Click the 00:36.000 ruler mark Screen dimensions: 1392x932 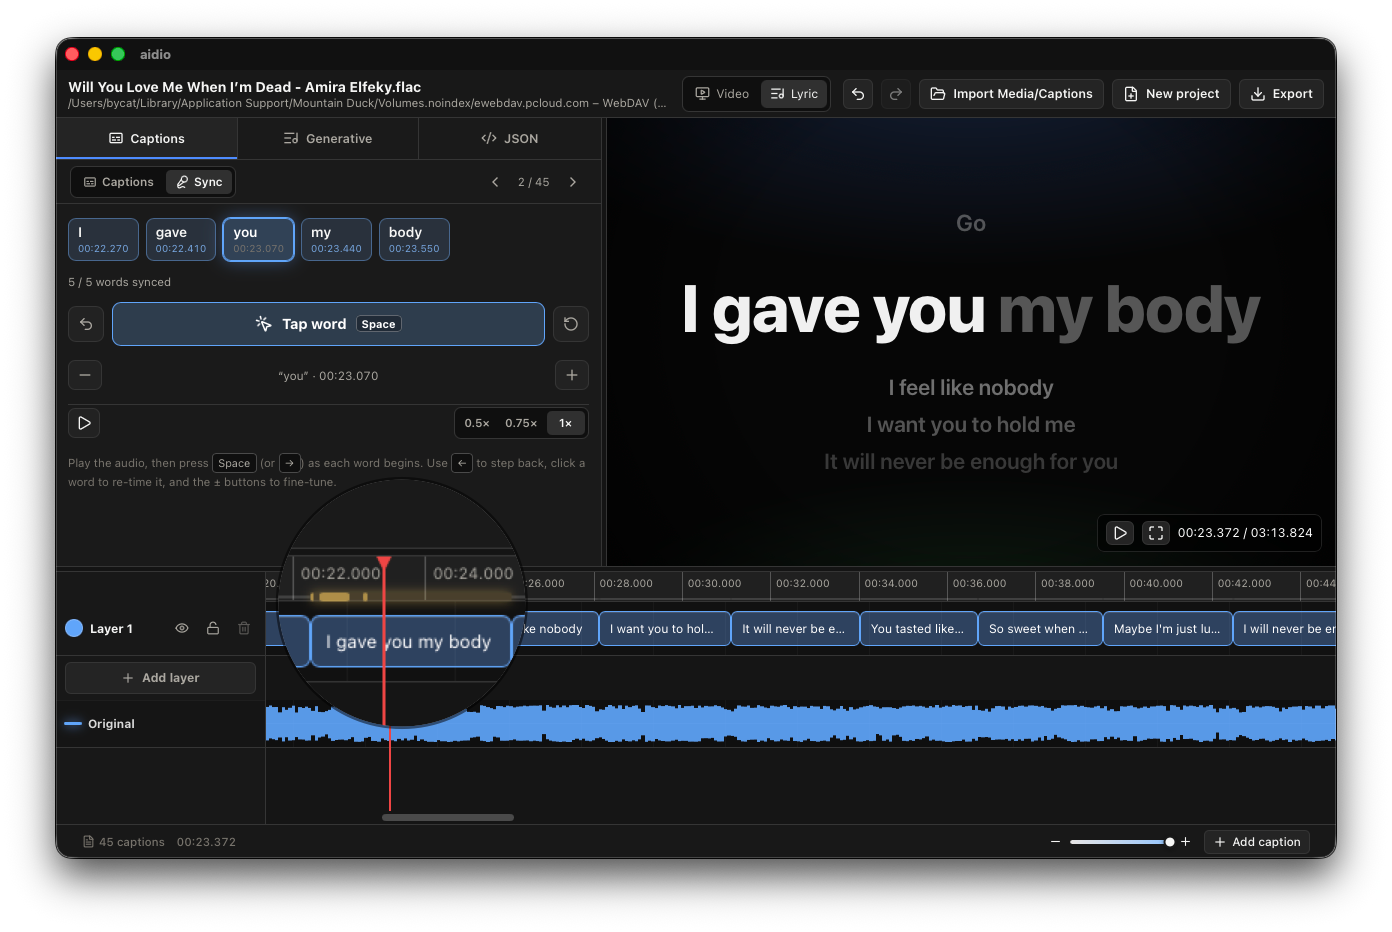pos(979,583)
